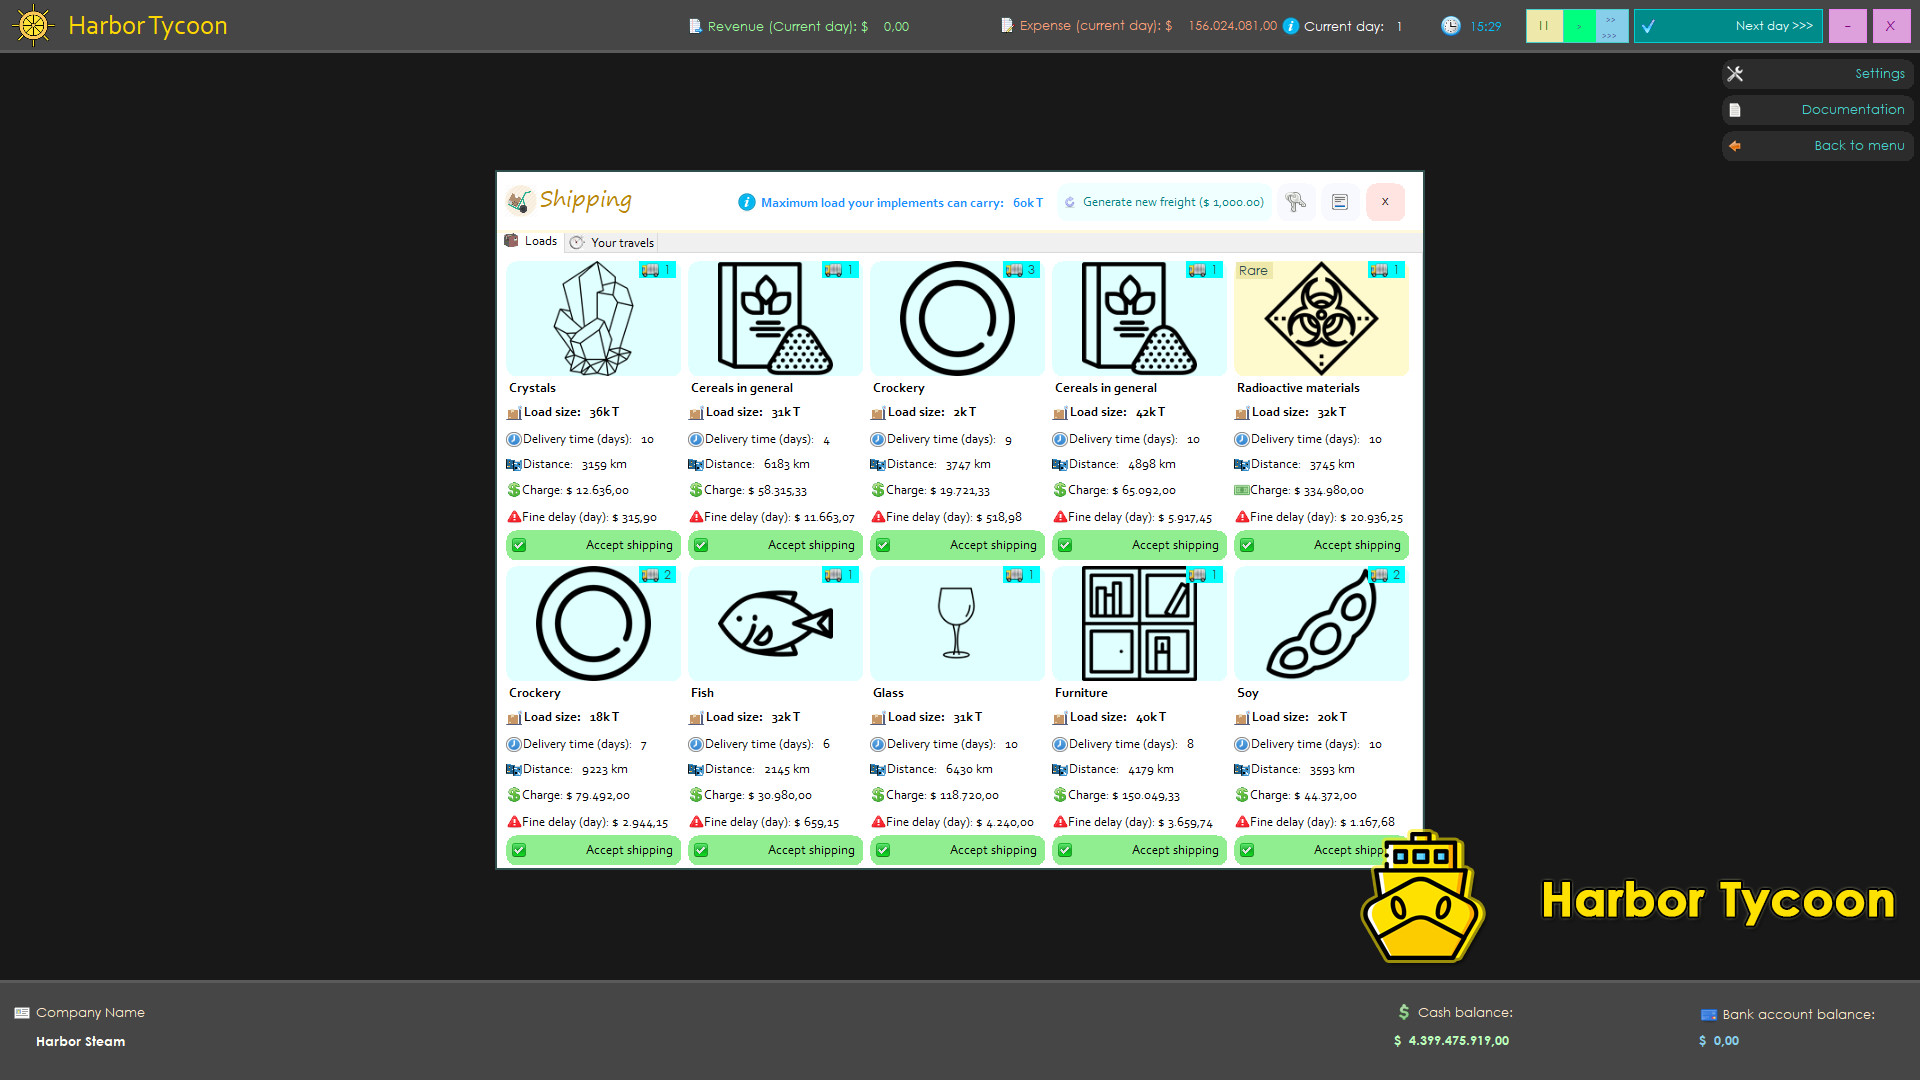The width and height of the screenshot is (1920, 1080).
Task: Toggle the checkmark on Radioactive materials Accept shipping
Action: (x=1247, y=545)
